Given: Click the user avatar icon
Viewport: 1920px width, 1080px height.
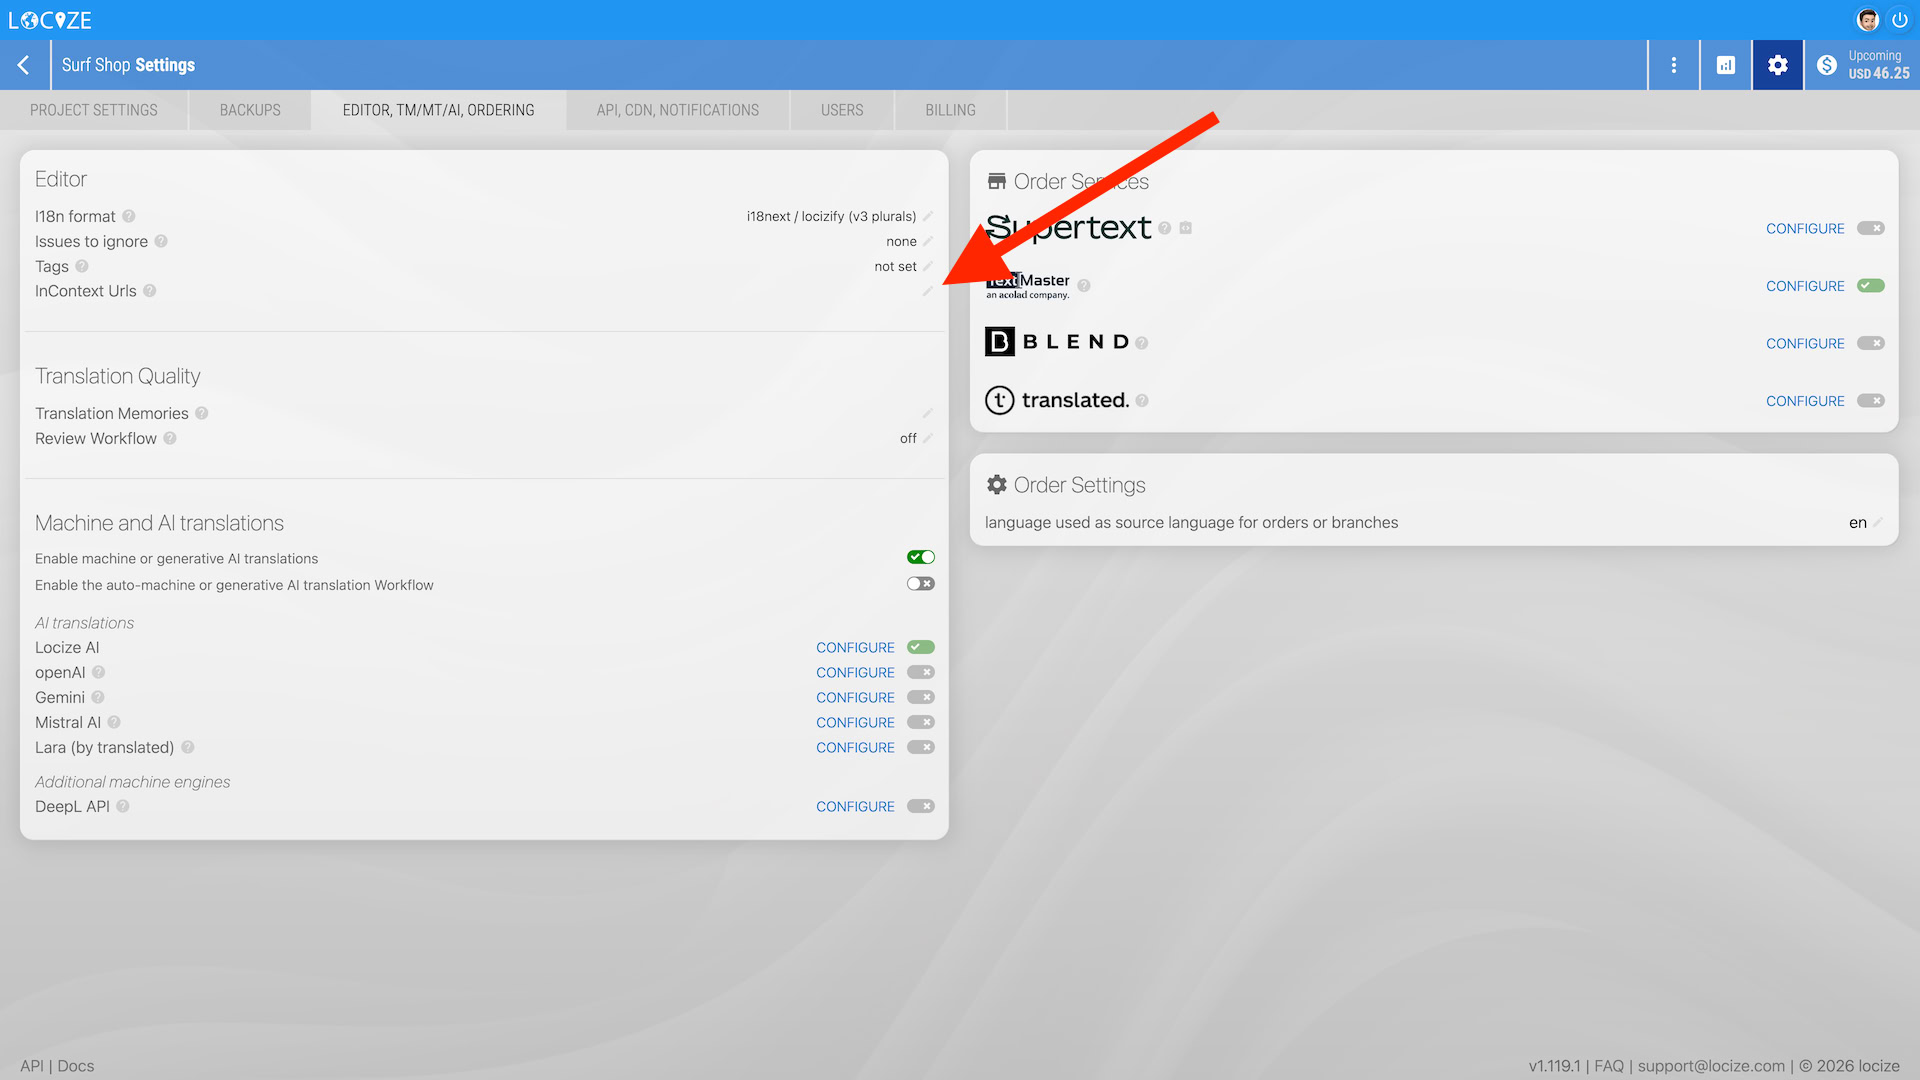Looking at the screenshot, I should pyautogui.click(x=1867, y=20).
